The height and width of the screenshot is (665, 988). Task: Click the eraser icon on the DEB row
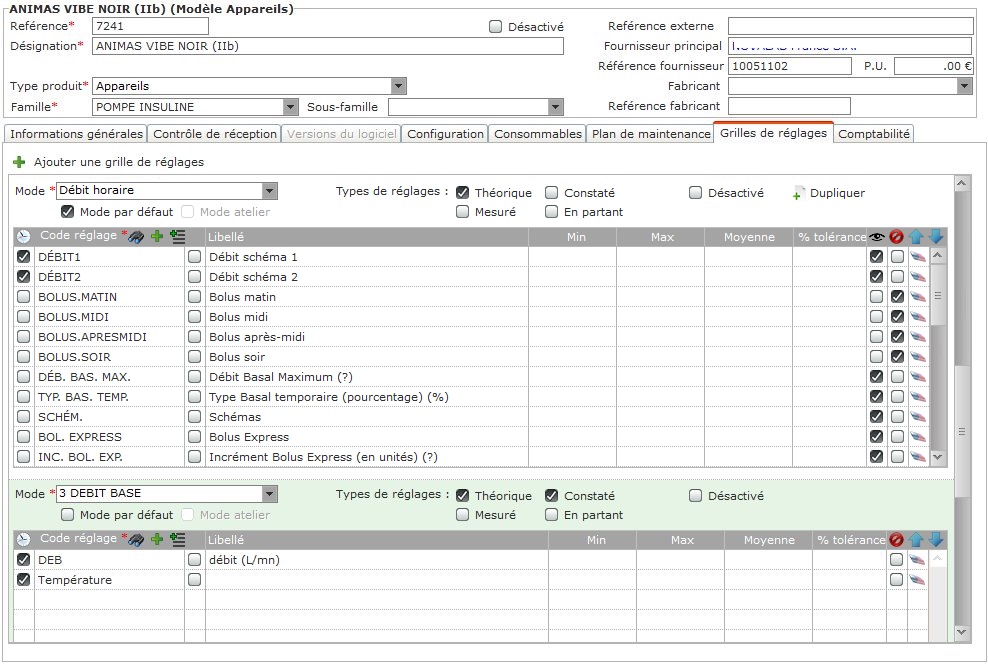click(917, 560)
